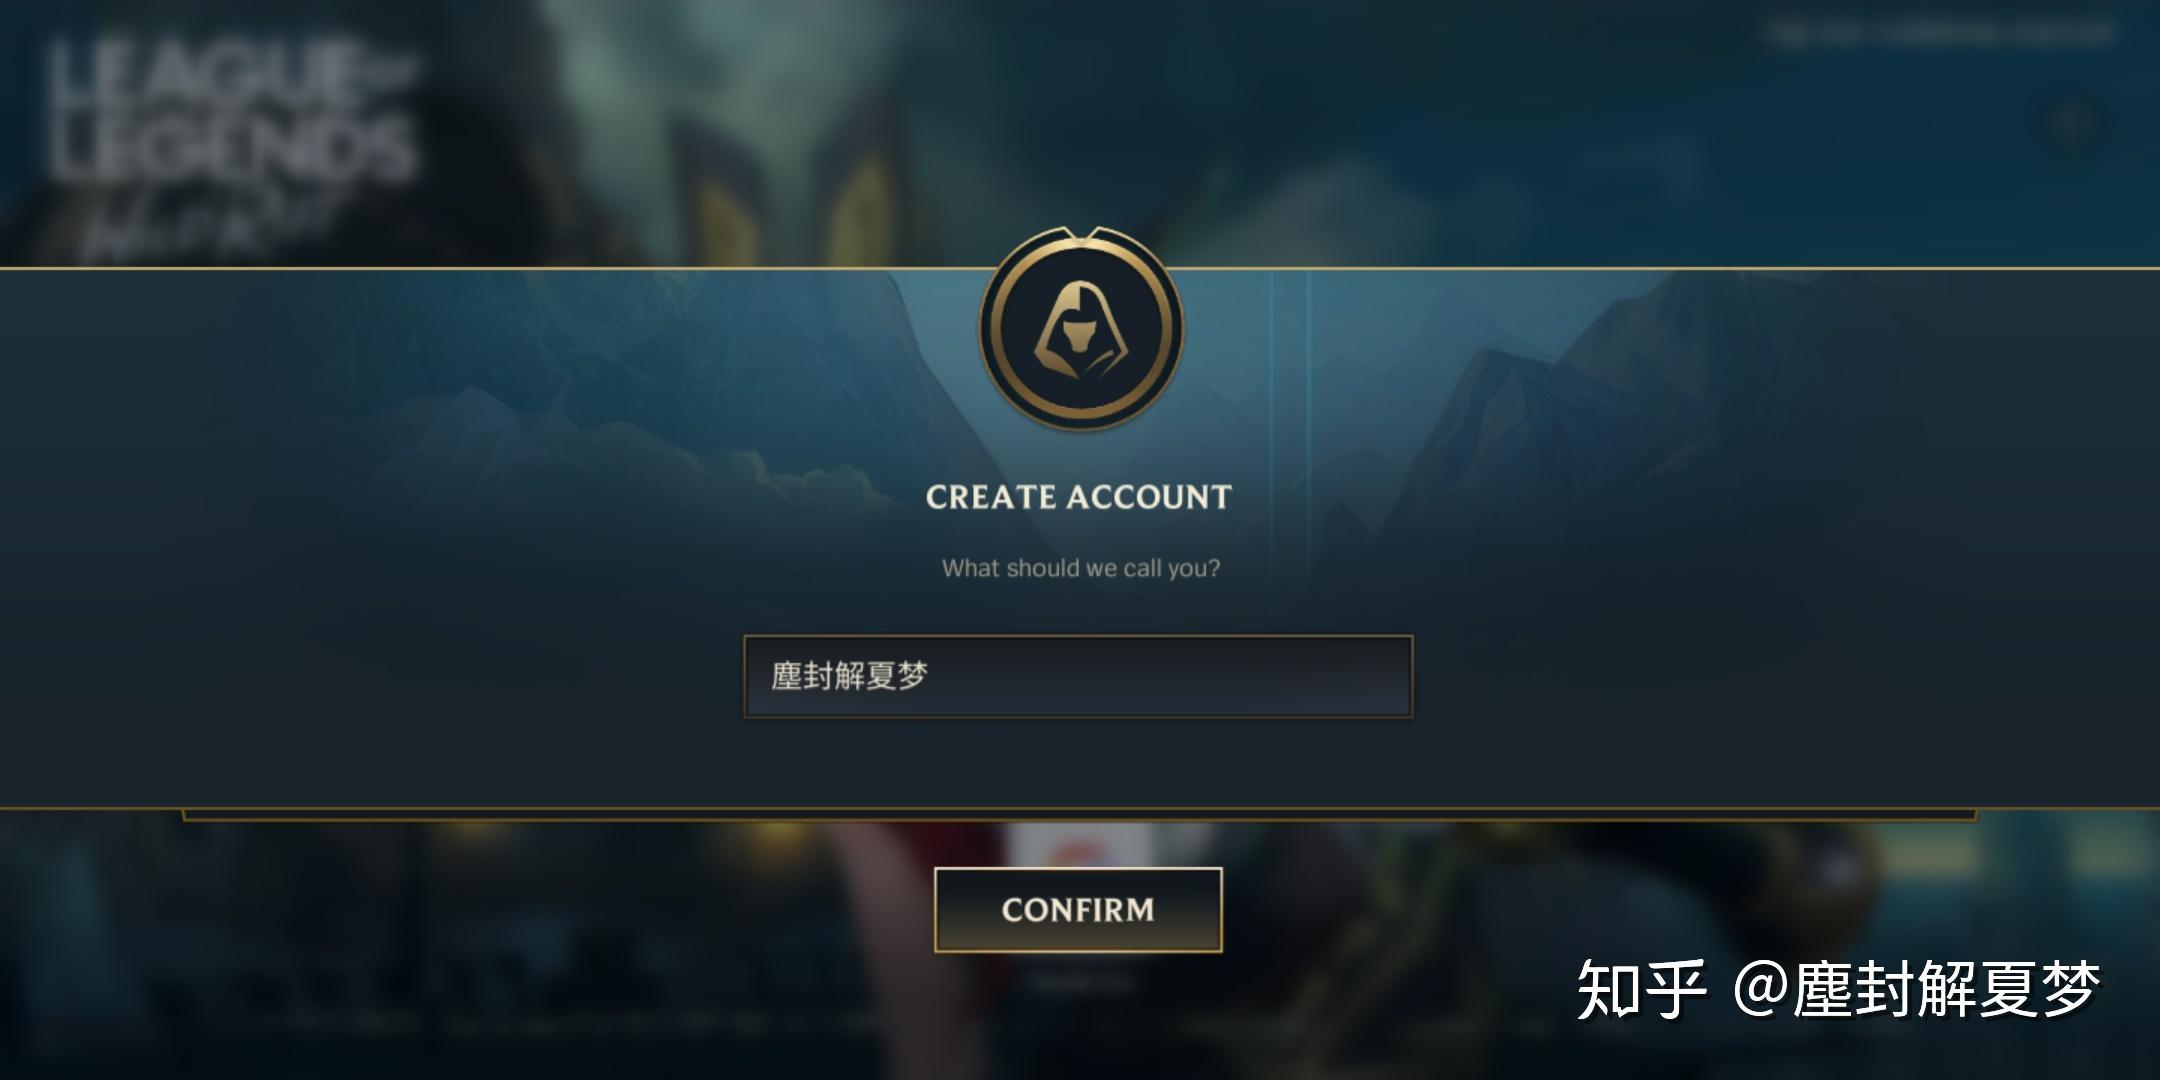Click the @塵封解夏梦 watermark handle
The height and width of the screenshot is (1080, 2160).
coord(1917,990)
